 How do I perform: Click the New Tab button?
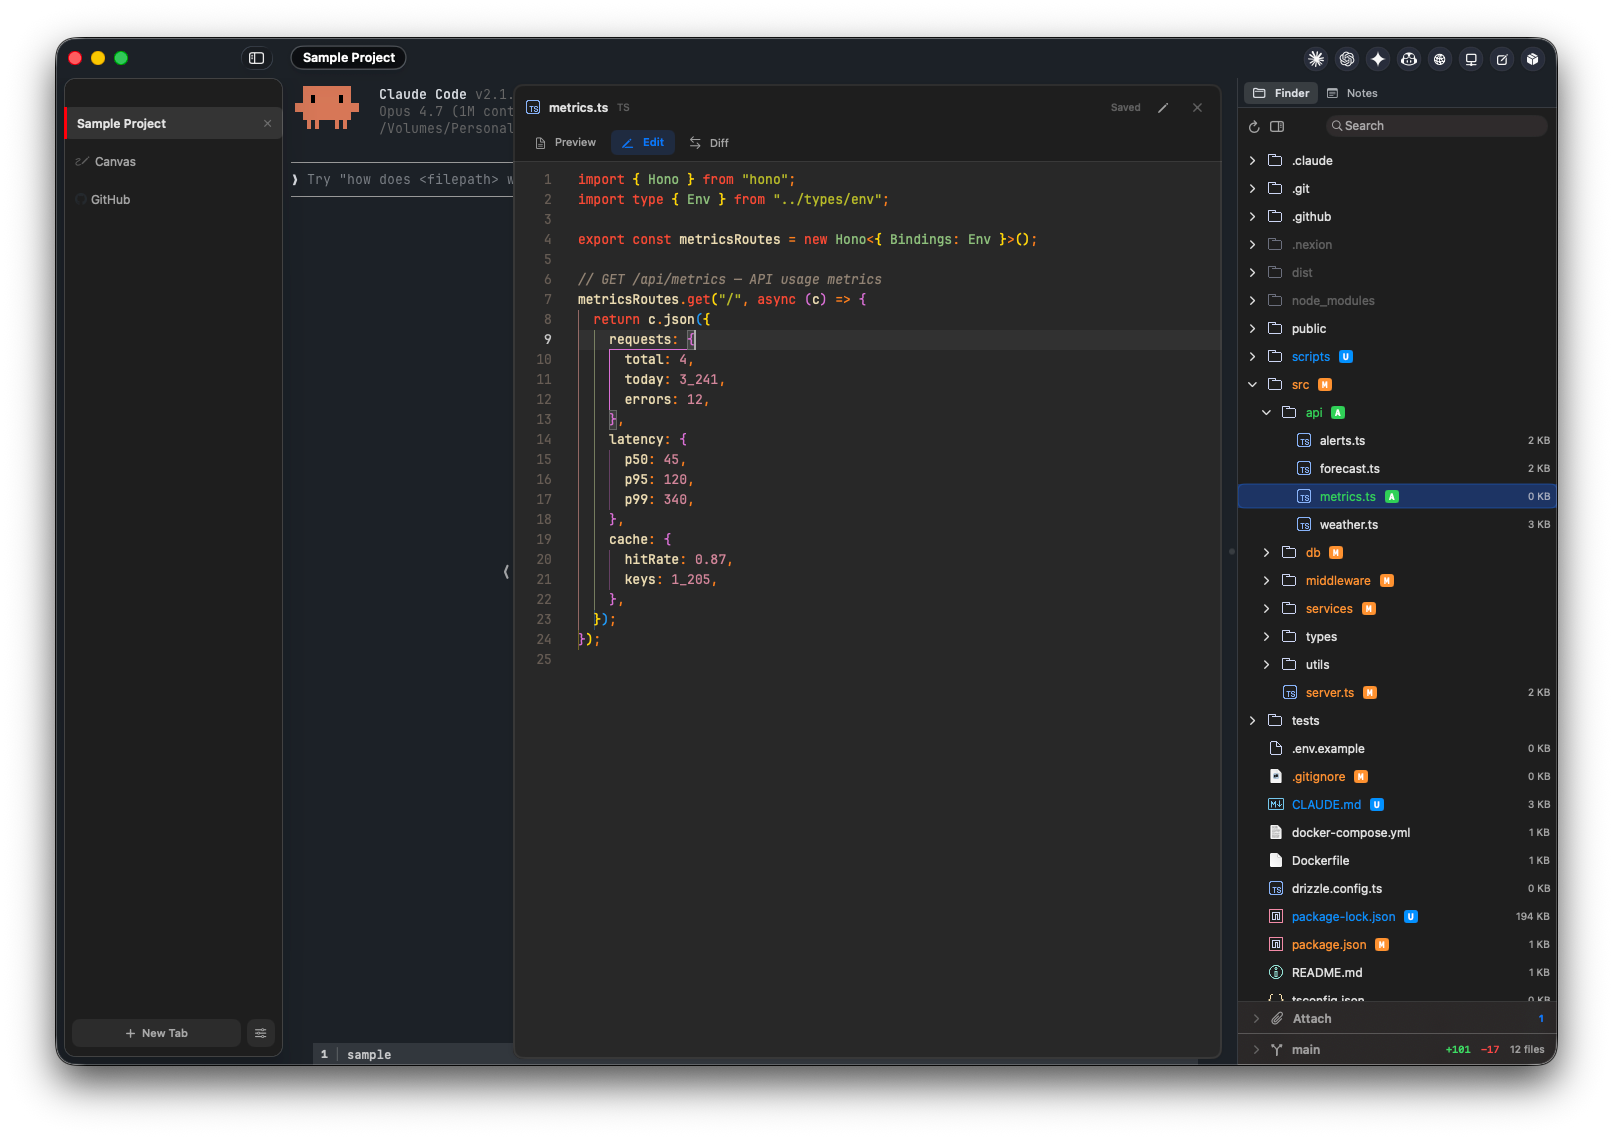coord(157,1033)
